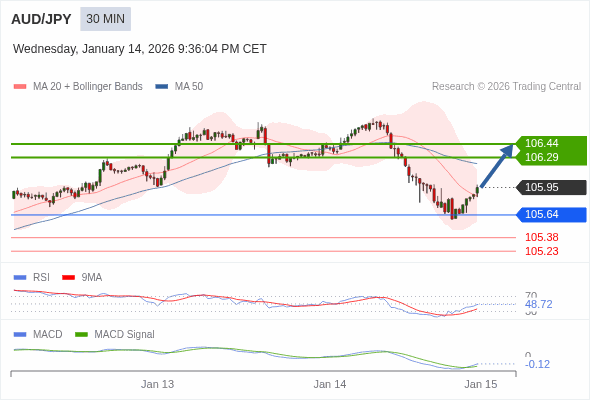Click the MACD value -0.12
Screen dimensions: 590x400
click(x=537, y=364)
